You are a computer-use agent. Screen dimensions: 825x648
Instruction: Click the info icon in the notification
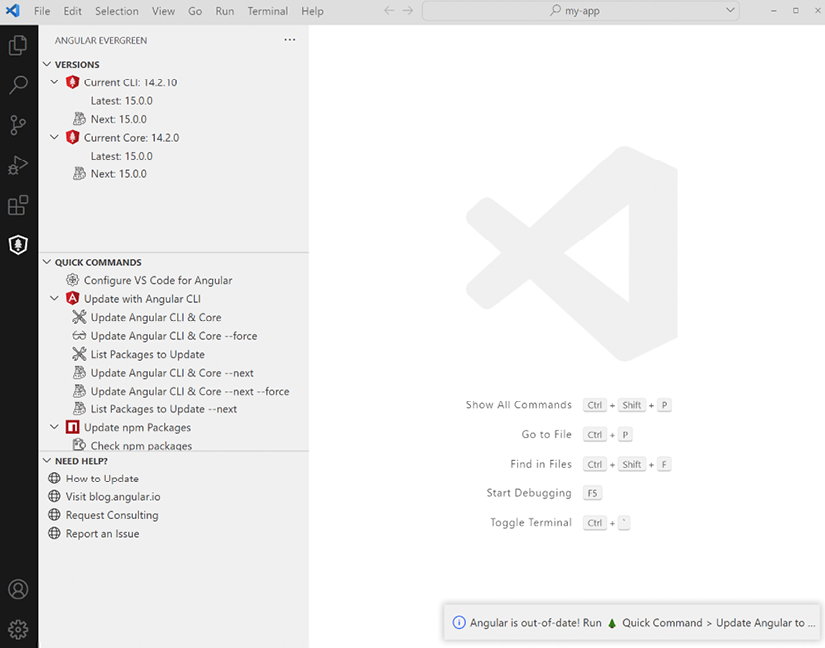point(459,623)
